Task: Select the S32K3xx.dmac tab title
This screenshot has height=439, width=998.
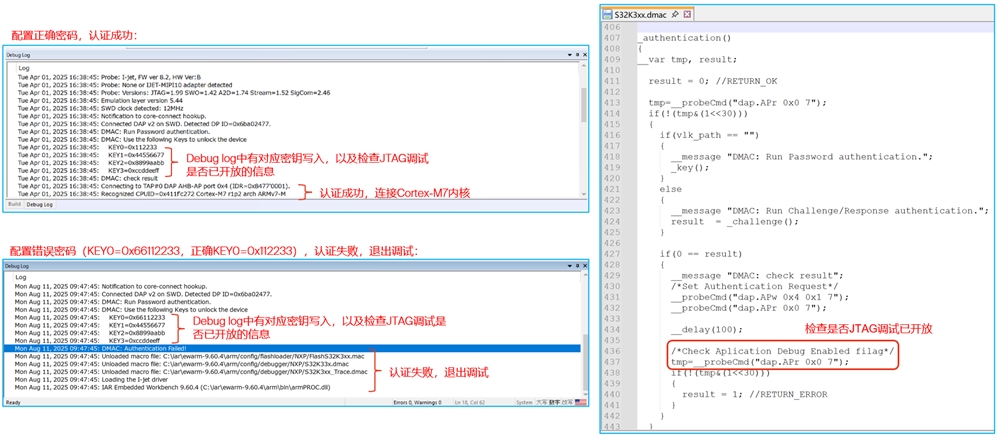Action: [x=642, y=13]
